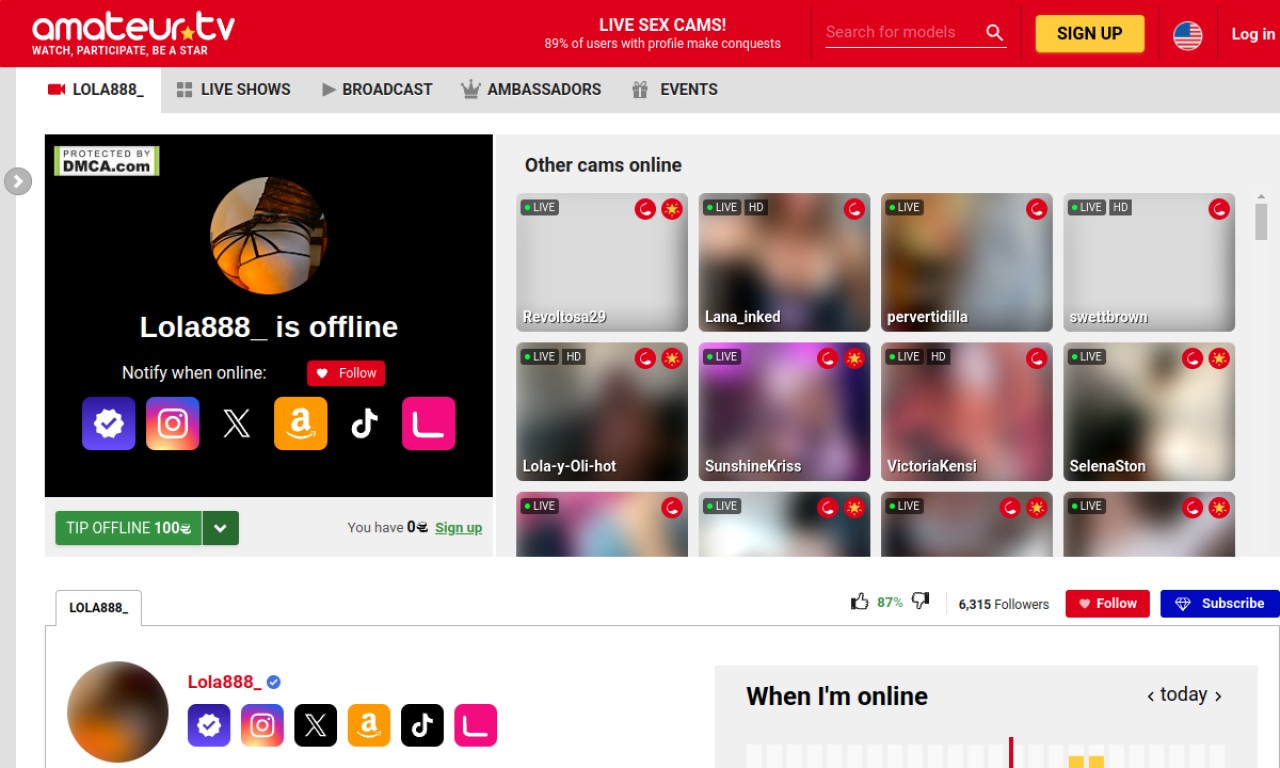The image size is (1280, 768).
Task: Open swettbrown cam thumbnail
Action: click(x=1149, y=262)
